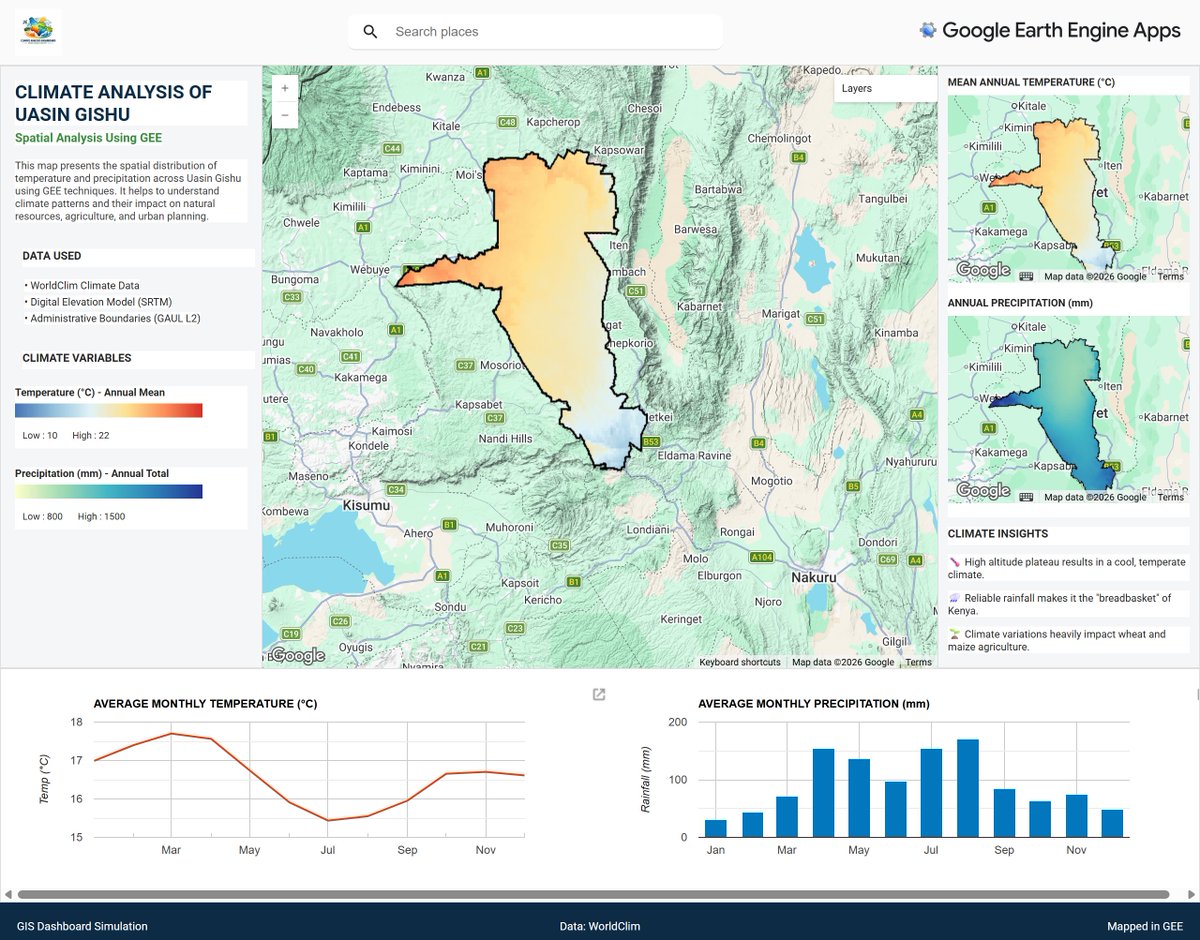Click Google logo on the Annual Precipitation map
1200x940 pixels.
point(983,491)
